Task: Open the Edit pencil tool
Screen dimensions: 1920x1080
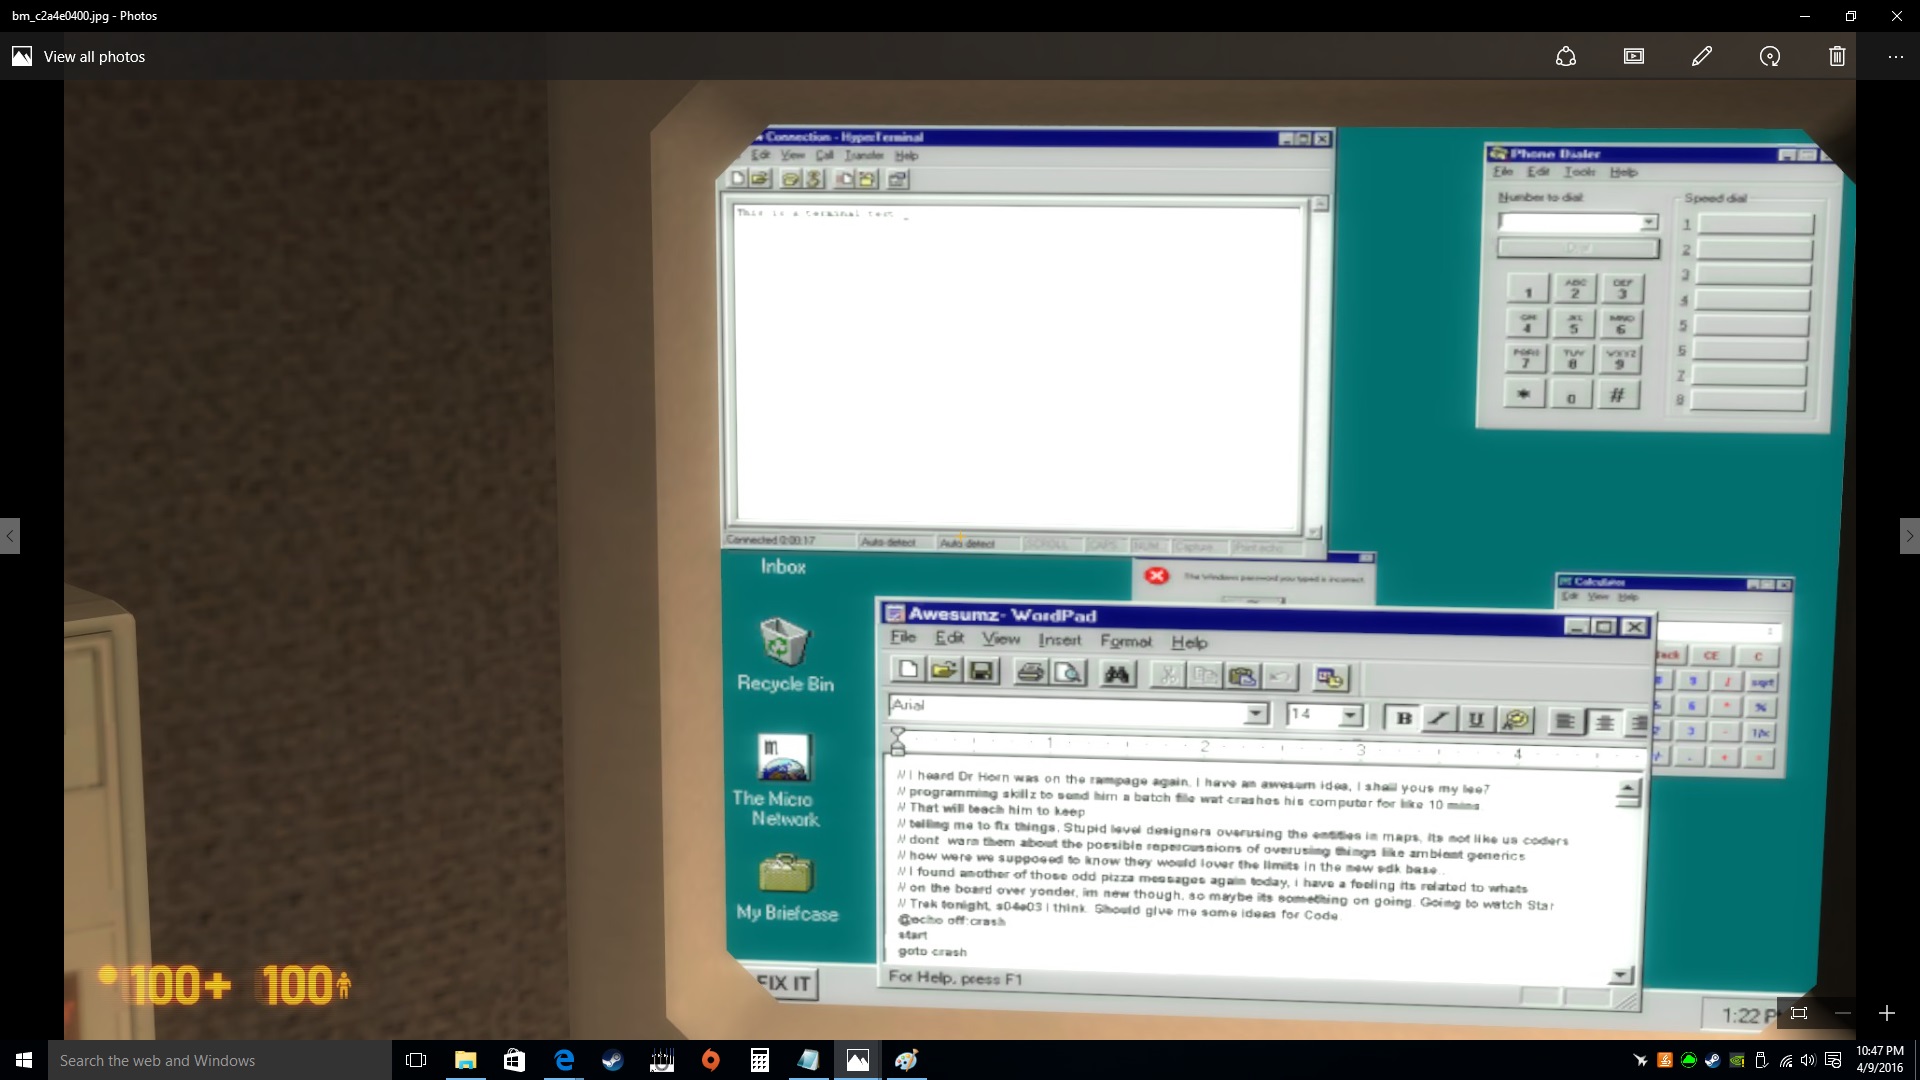Action: [1702, 57]
